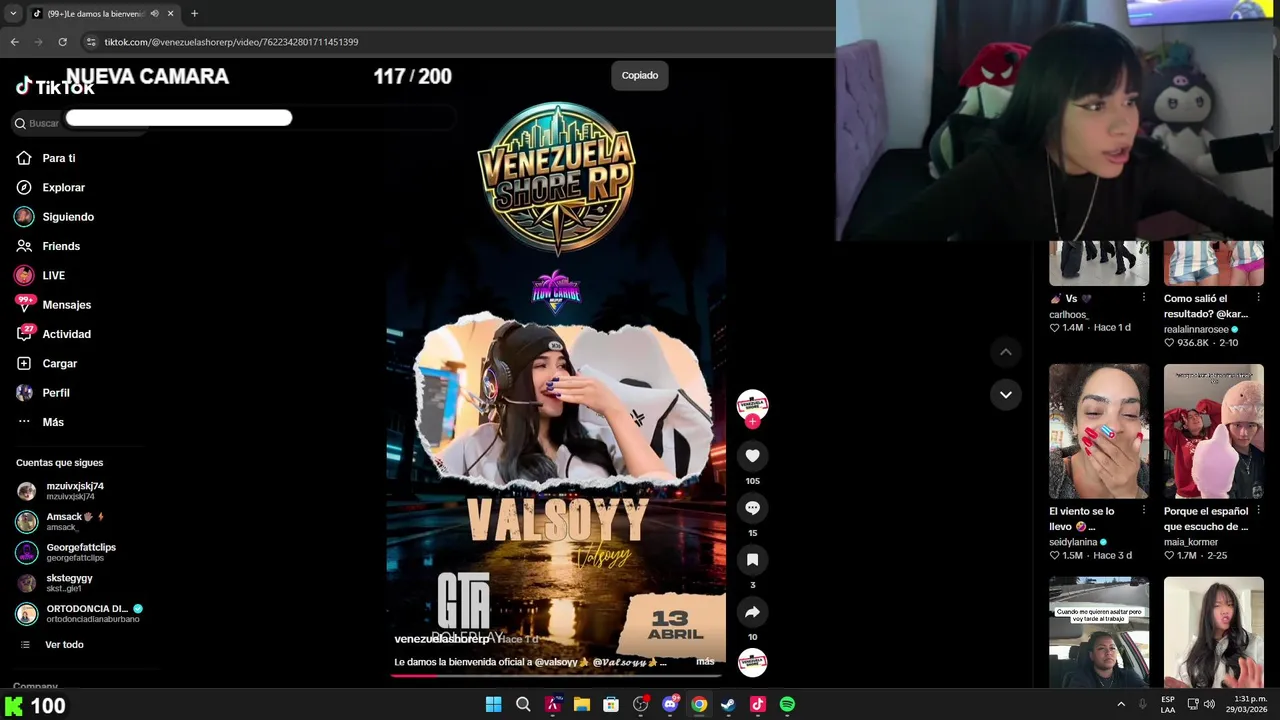Go back in browser
Image resolution: width=1280 pixels, height=720 pixels.
tap(14, 42)
